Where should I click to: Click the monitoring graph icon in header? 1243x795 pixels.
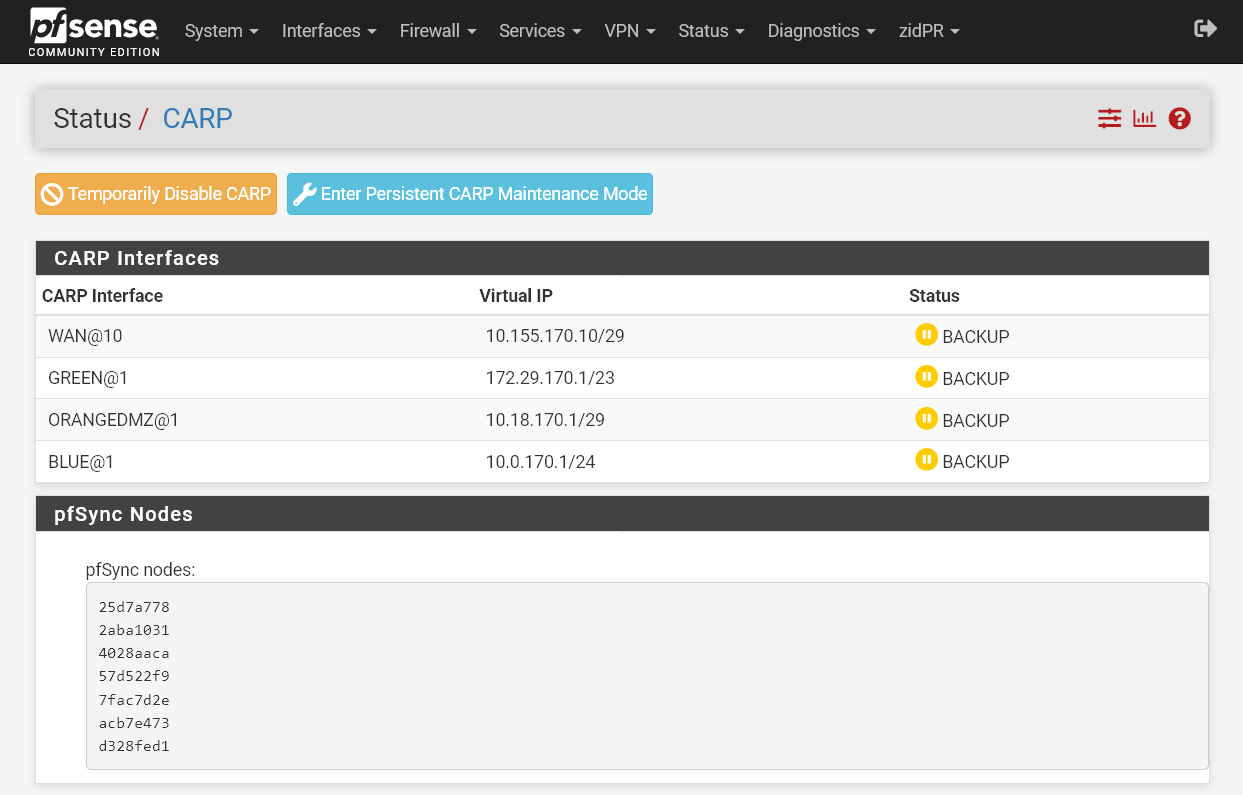point(1144,118)
